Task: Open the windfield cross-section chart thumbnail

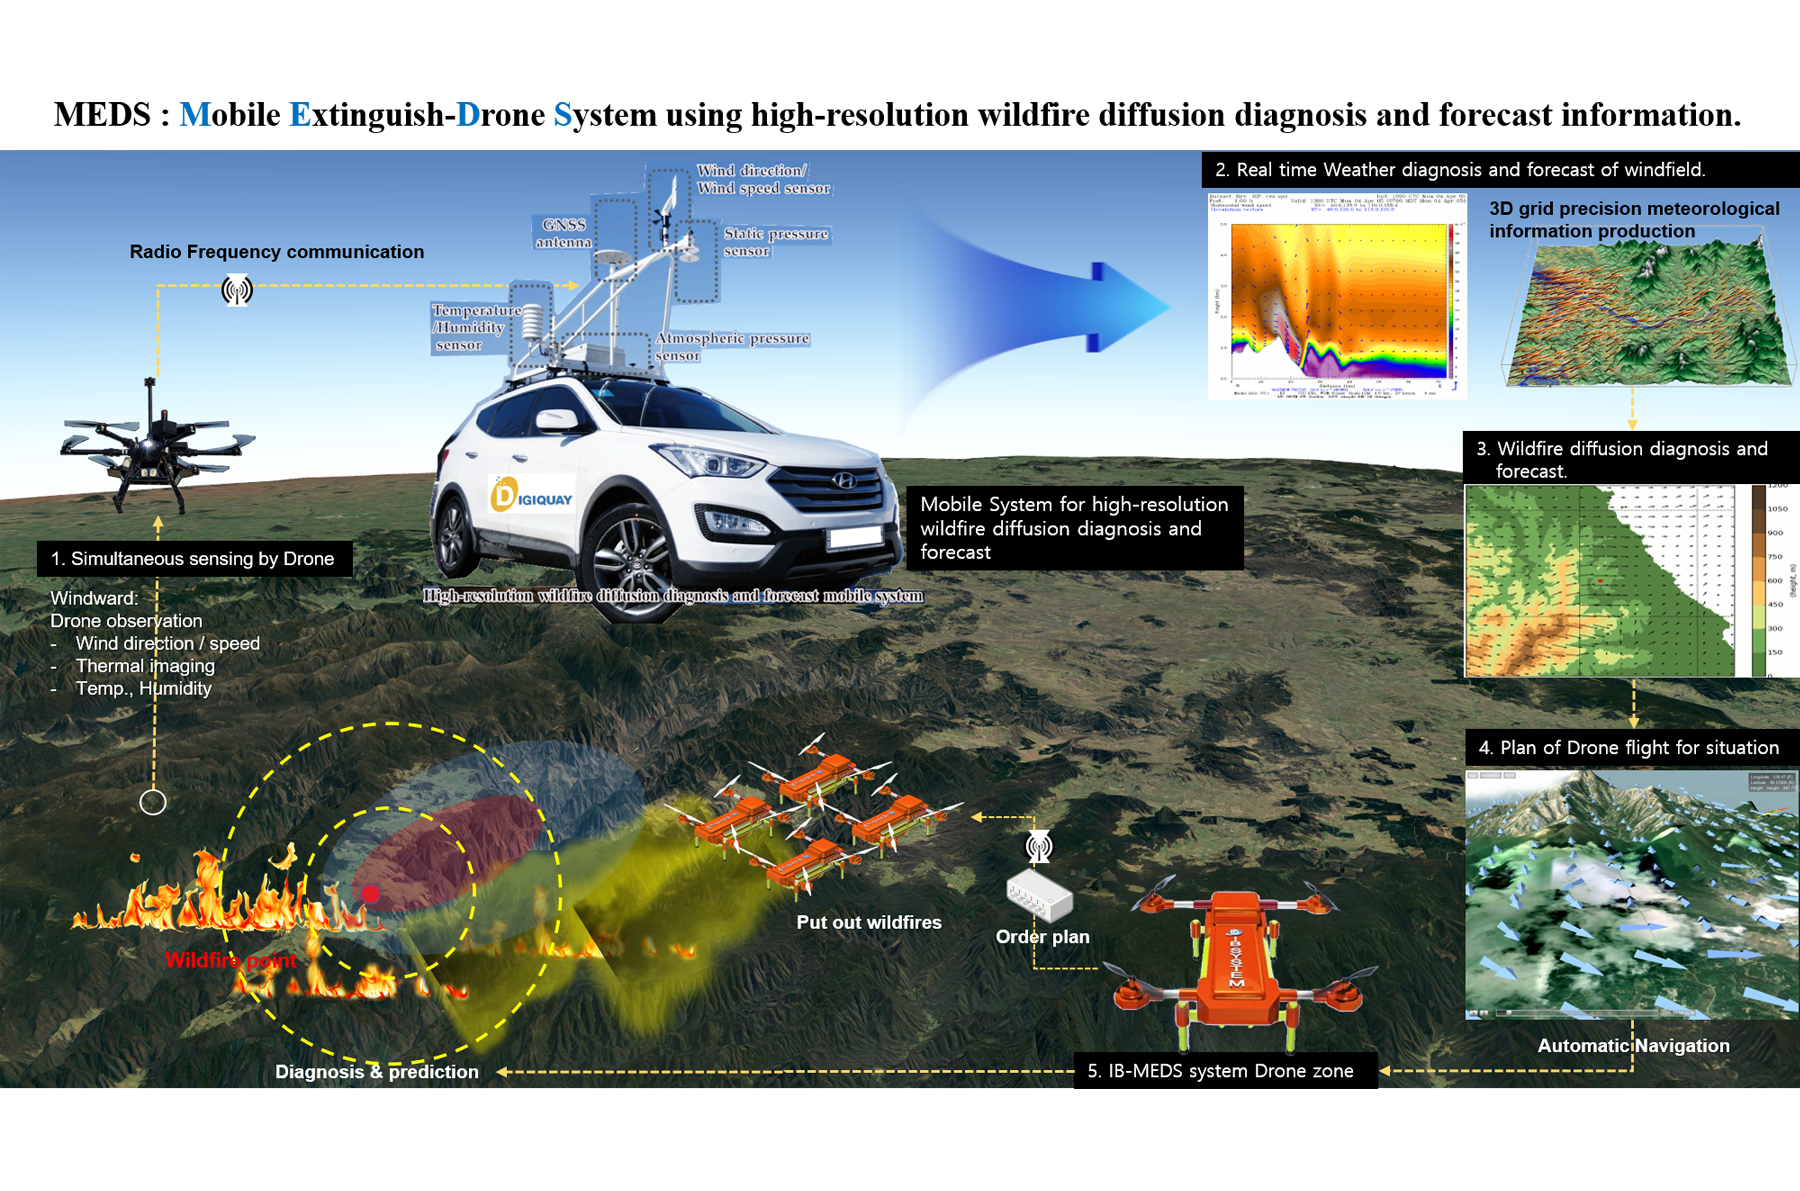Action: pos(1337,295)
